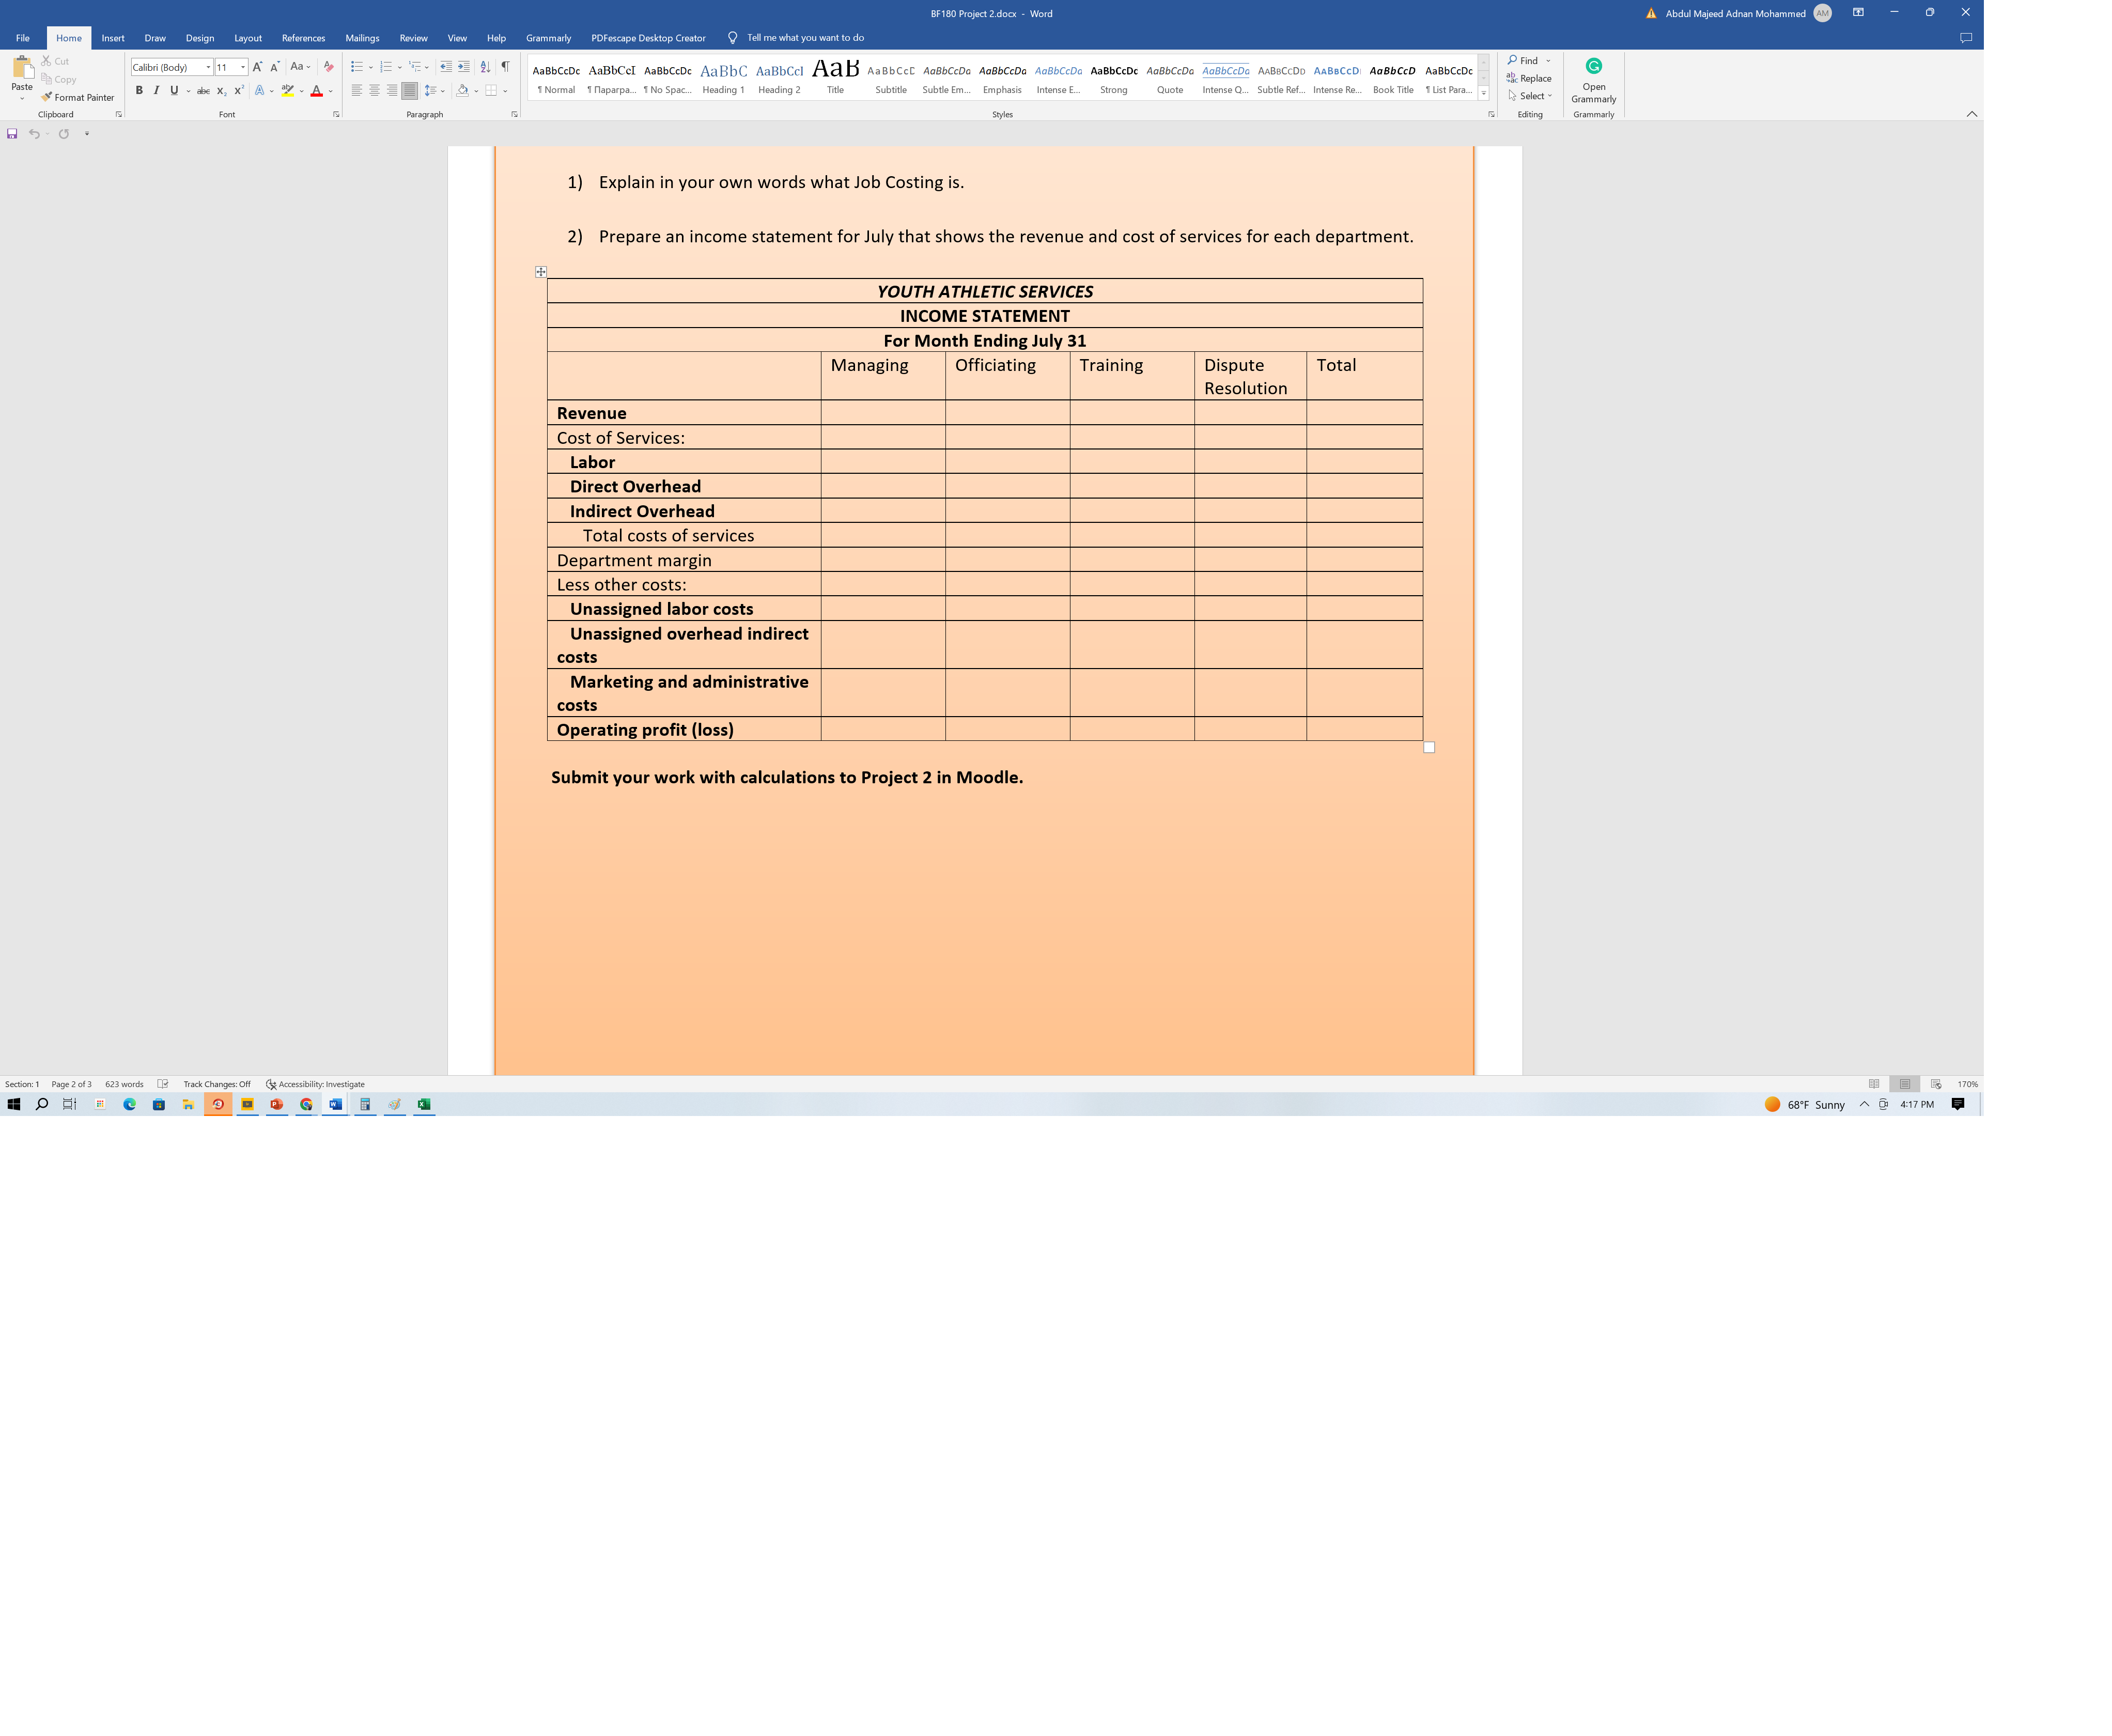The width and height of the screenshot is (2112, 1736).
Task: Click the Bold formatting icon
Action: coord(141,91)
